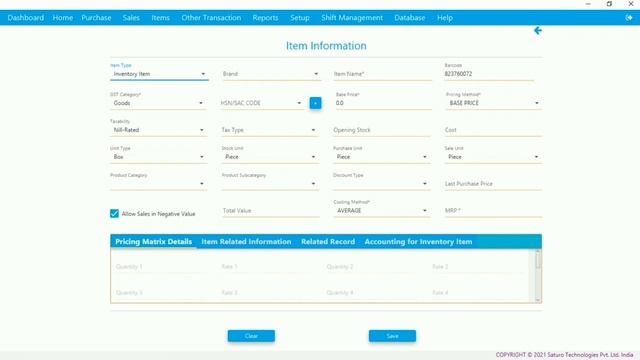Open the Help menu
Viewport: 640px width, 360px height.
[x=444, y=18]
